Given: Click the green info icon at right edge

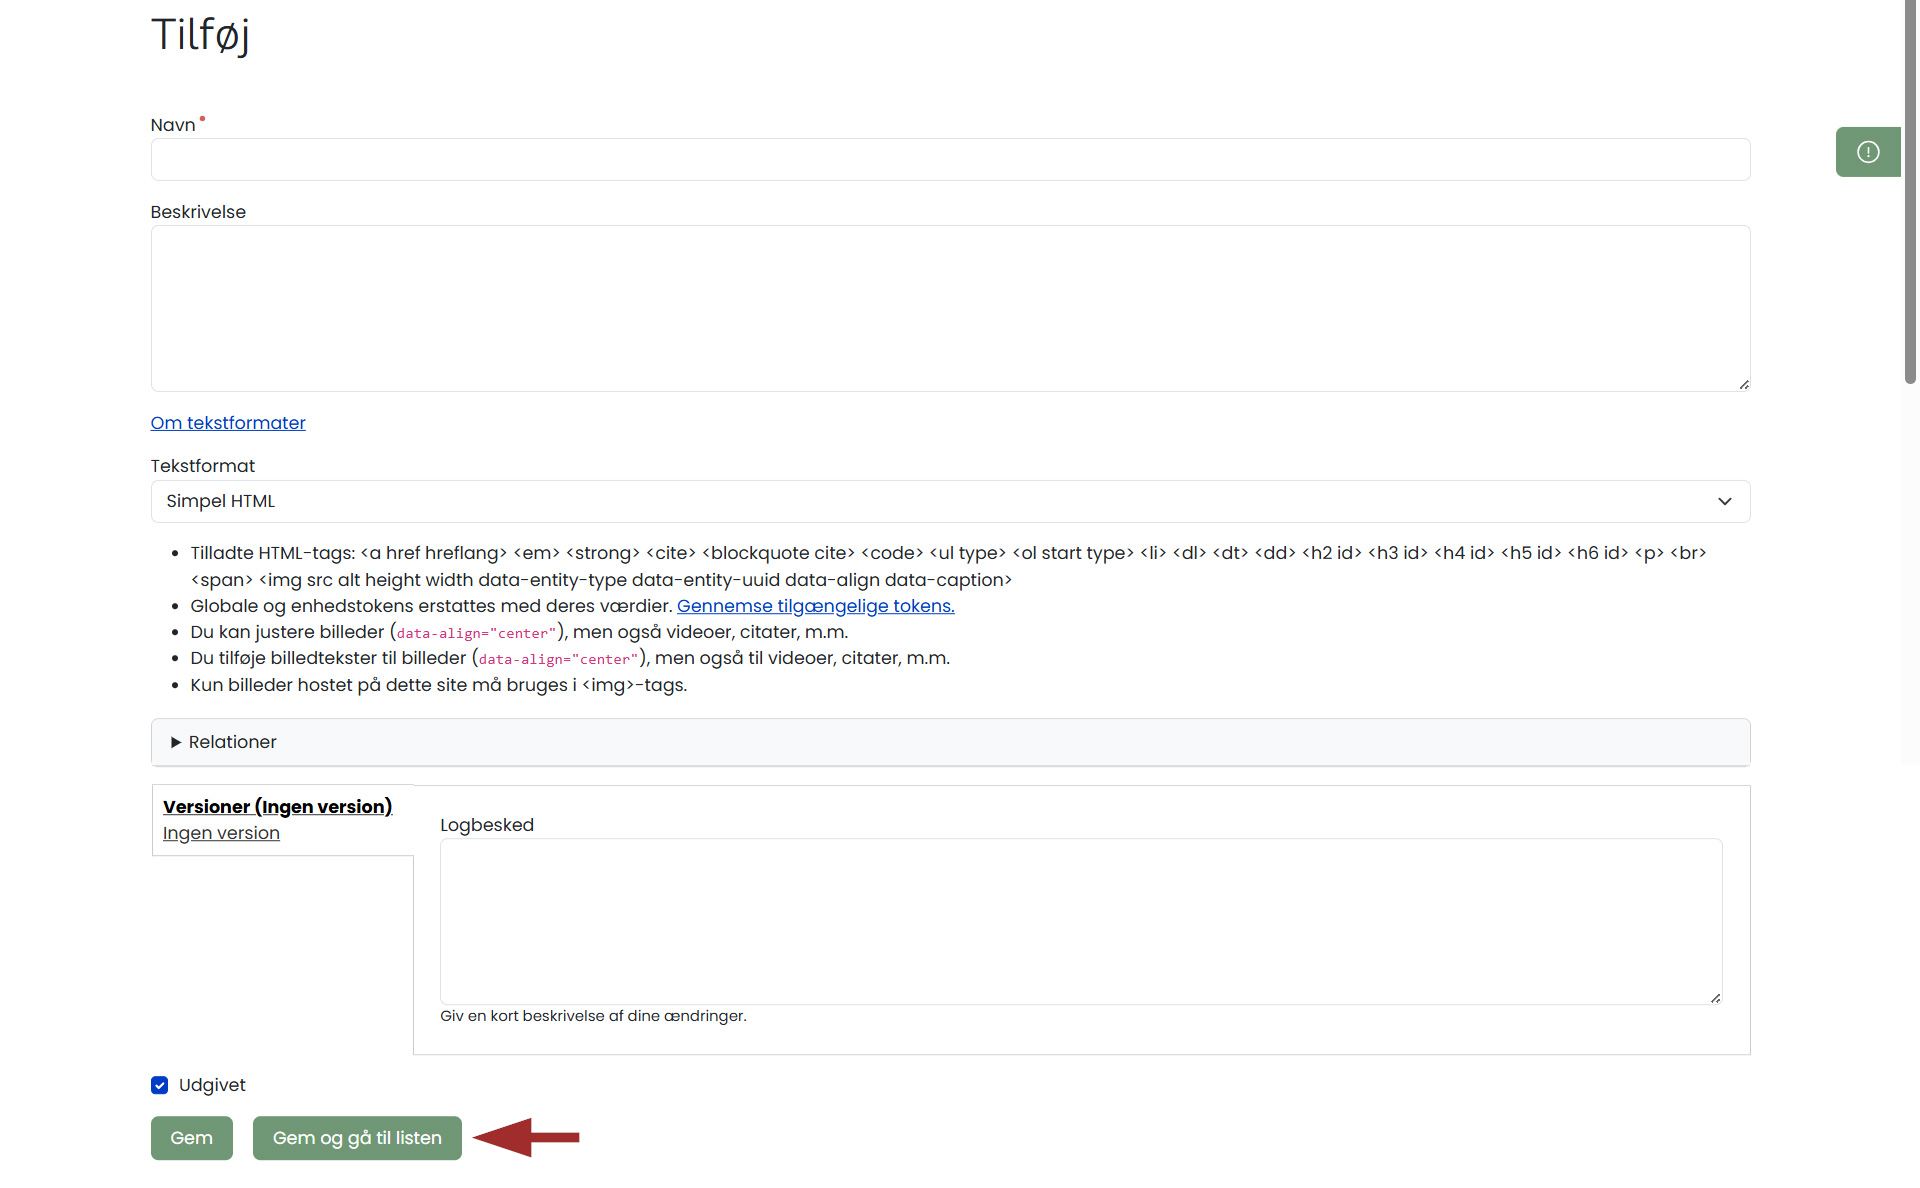Looking at the screenshot, I should tap(1867, 152).
